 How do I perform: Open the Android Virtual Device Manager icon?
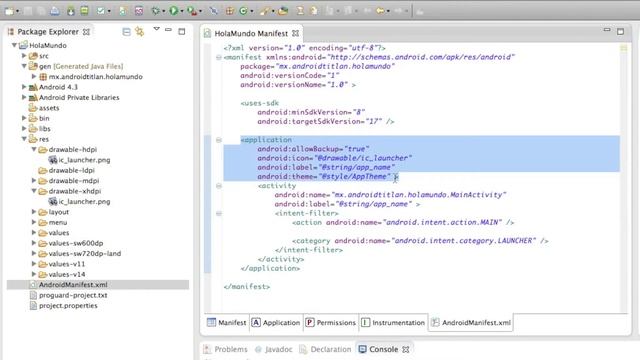84,11
